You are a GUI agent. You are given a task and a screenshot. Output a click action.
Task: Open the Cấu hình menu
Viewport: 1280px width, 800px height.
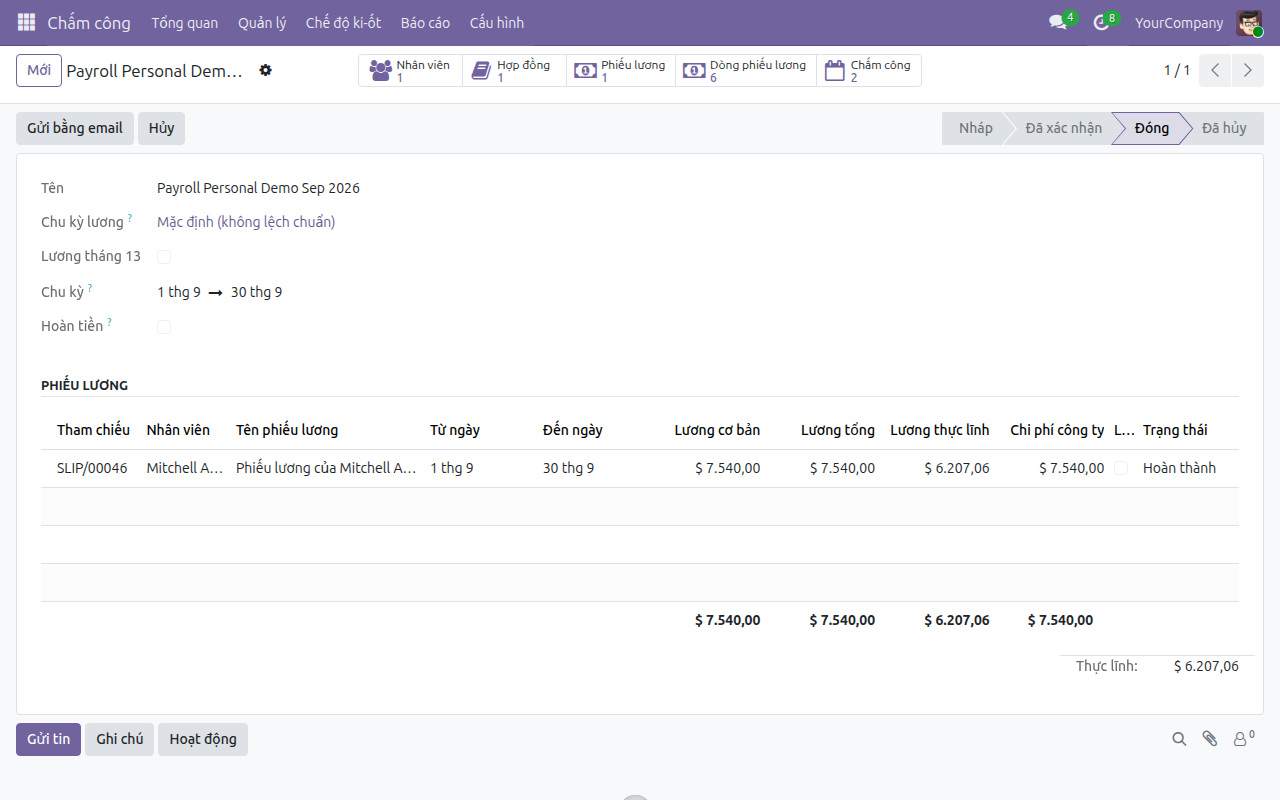[496, 22]
